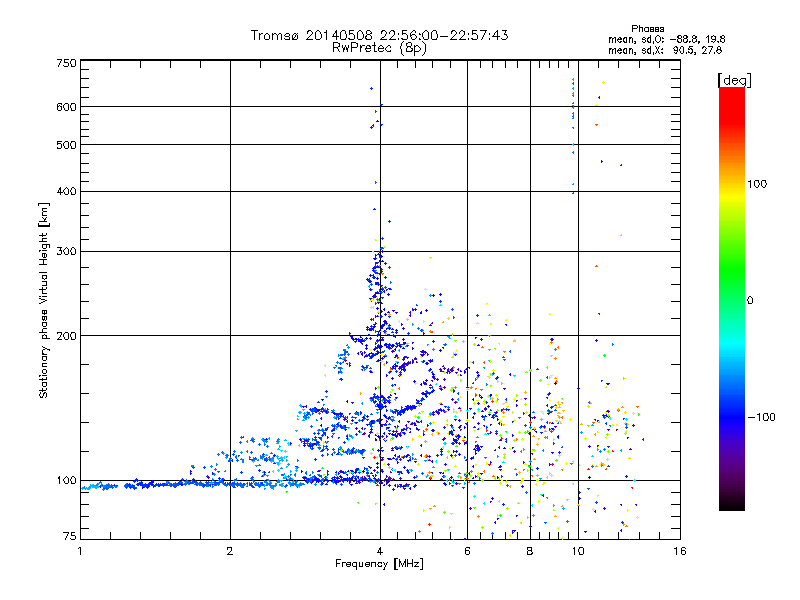The height and width of the screenshot is (600, 800).
Task: Click the '[deg]' colorbar unit label
Action: tap(734, 80)
